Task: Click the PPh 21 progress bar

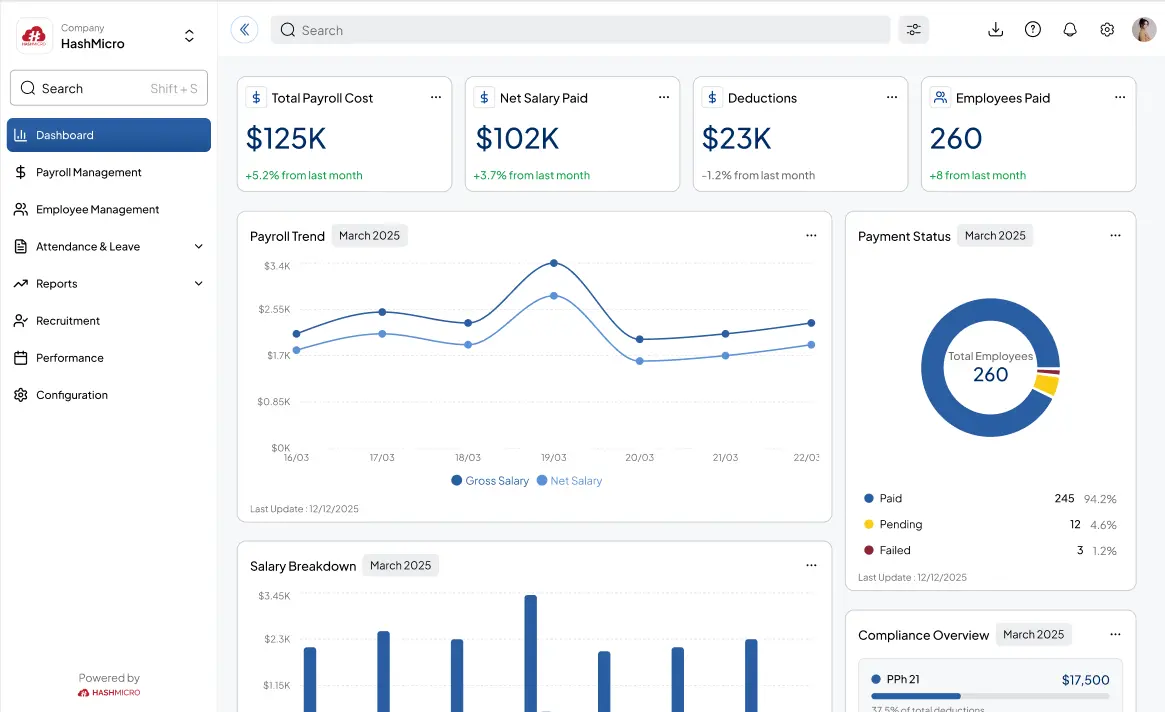Action: (989, 696)
